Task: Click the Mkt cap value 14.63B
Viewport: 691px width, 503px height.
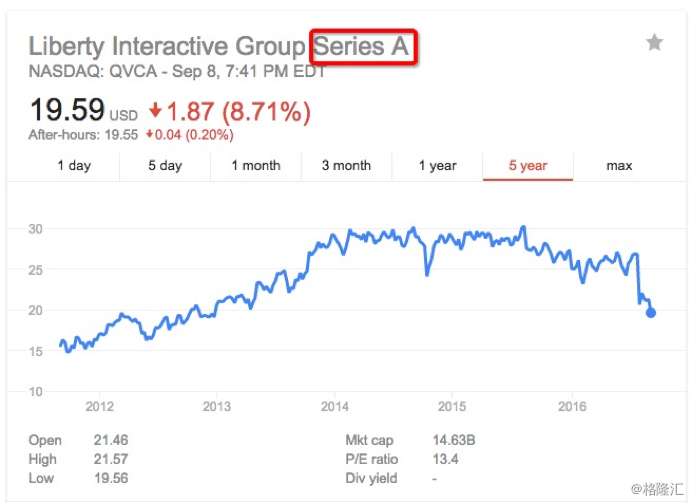Action: tap(454, 440)
